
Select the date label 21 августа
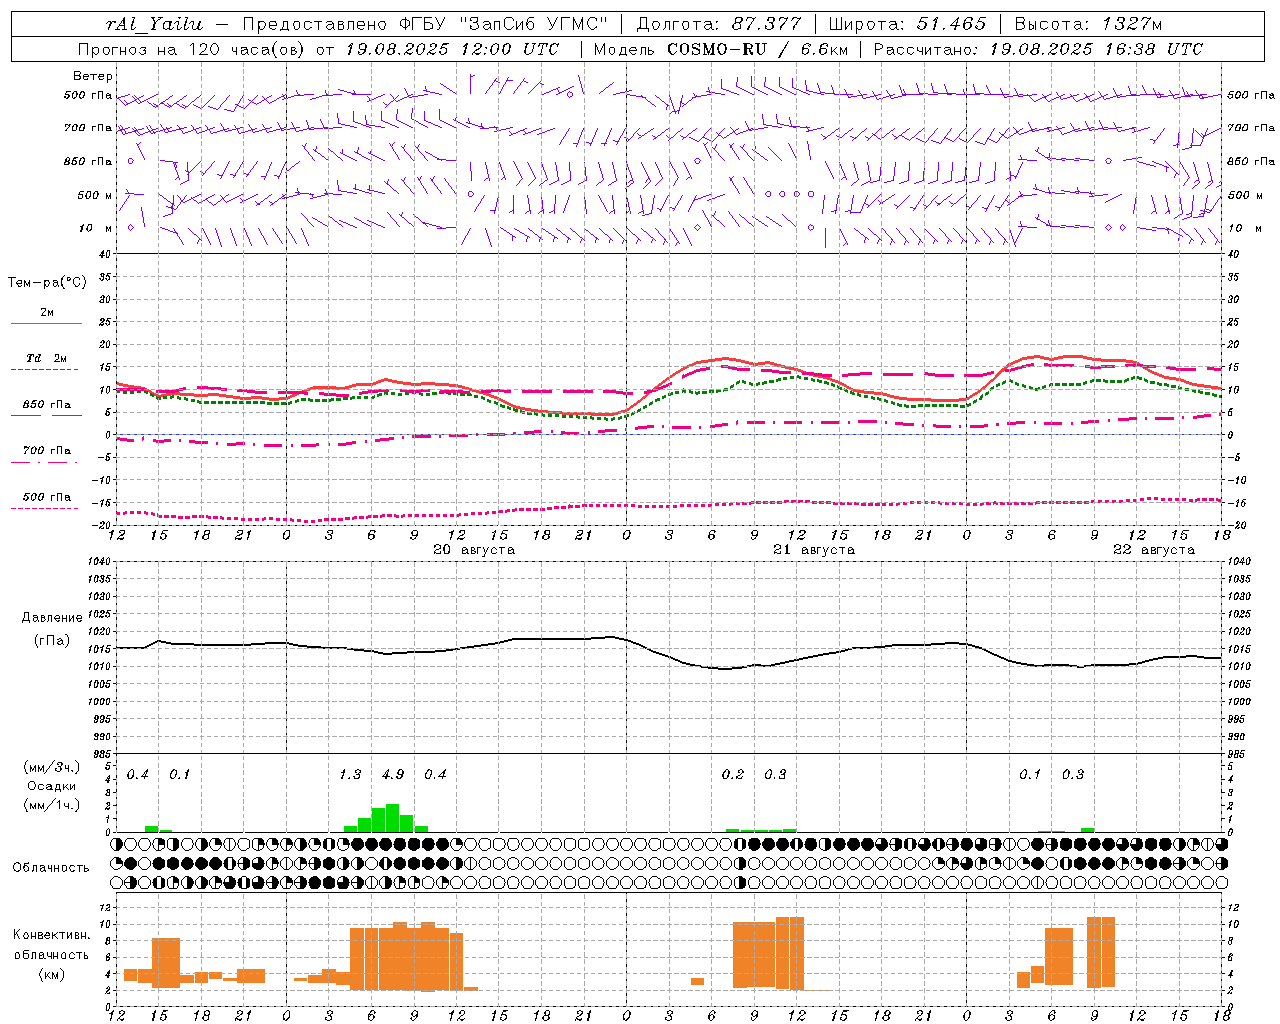coord(814,550)
